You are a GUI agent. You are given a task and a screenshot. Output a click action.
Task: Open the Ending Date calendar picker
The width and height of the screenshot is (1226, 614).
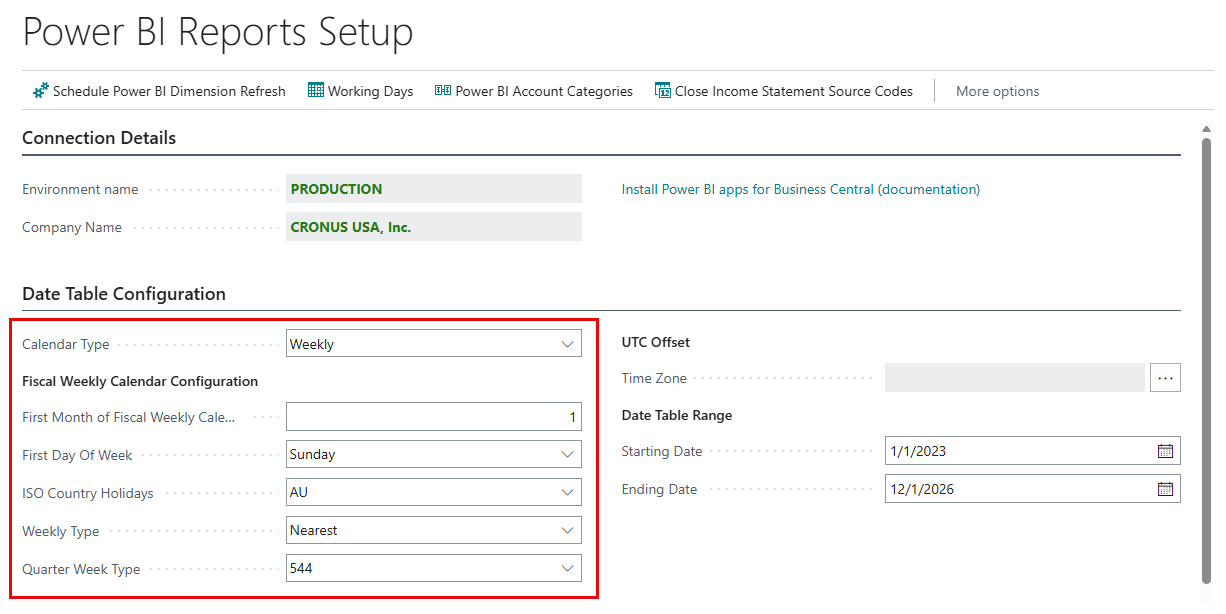1165,489
